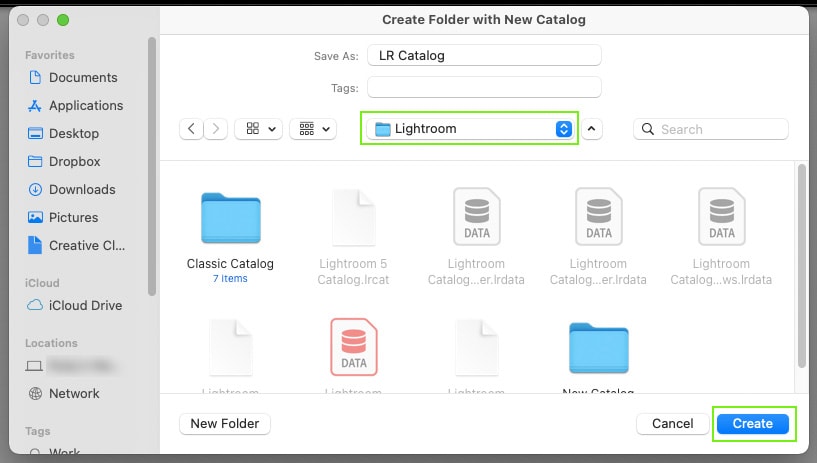817x463 pixels.
Task: Click the Save As name field
Action: pos(484,56)
